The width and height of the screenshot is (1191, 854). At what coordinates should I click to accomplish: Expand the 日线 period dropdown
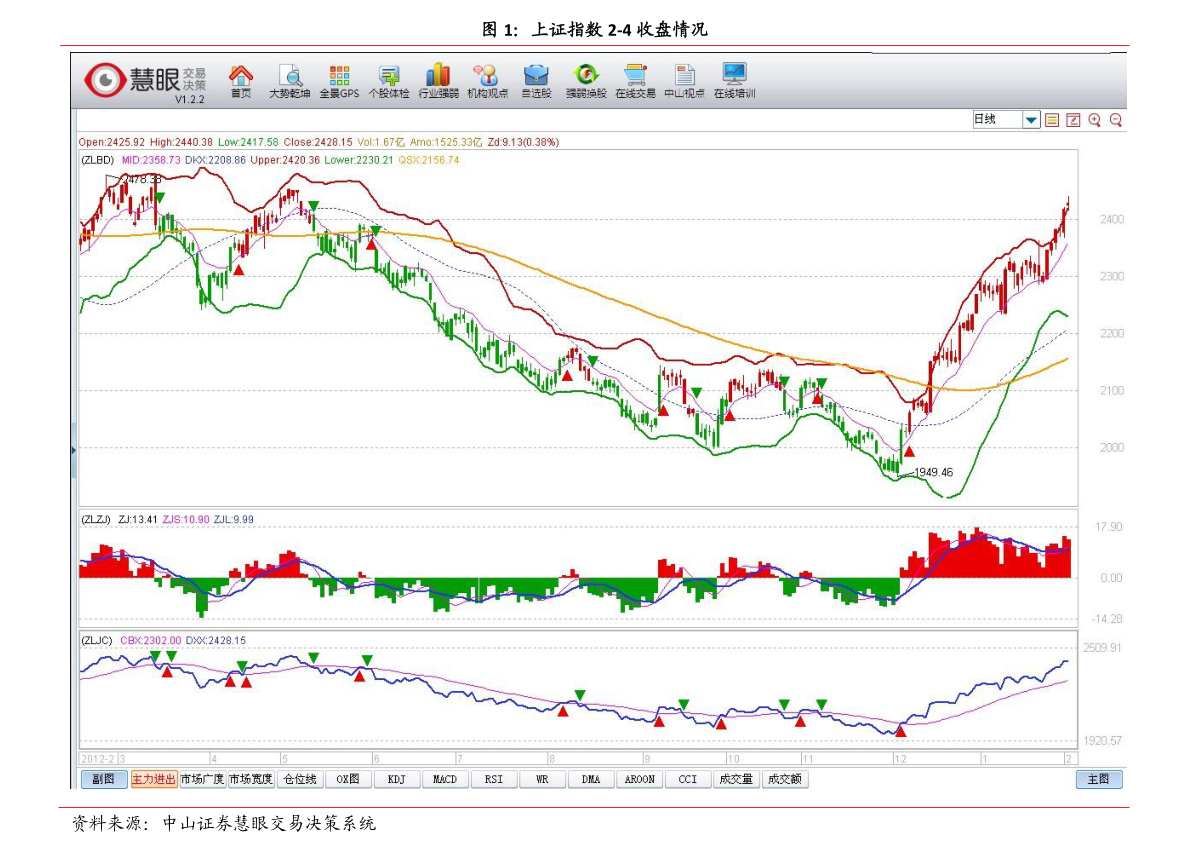1031,120
